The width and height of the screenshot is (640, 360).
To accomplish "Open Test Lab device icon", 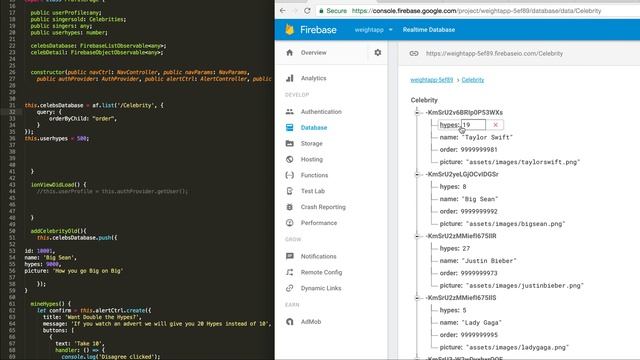I will point(290,191).
